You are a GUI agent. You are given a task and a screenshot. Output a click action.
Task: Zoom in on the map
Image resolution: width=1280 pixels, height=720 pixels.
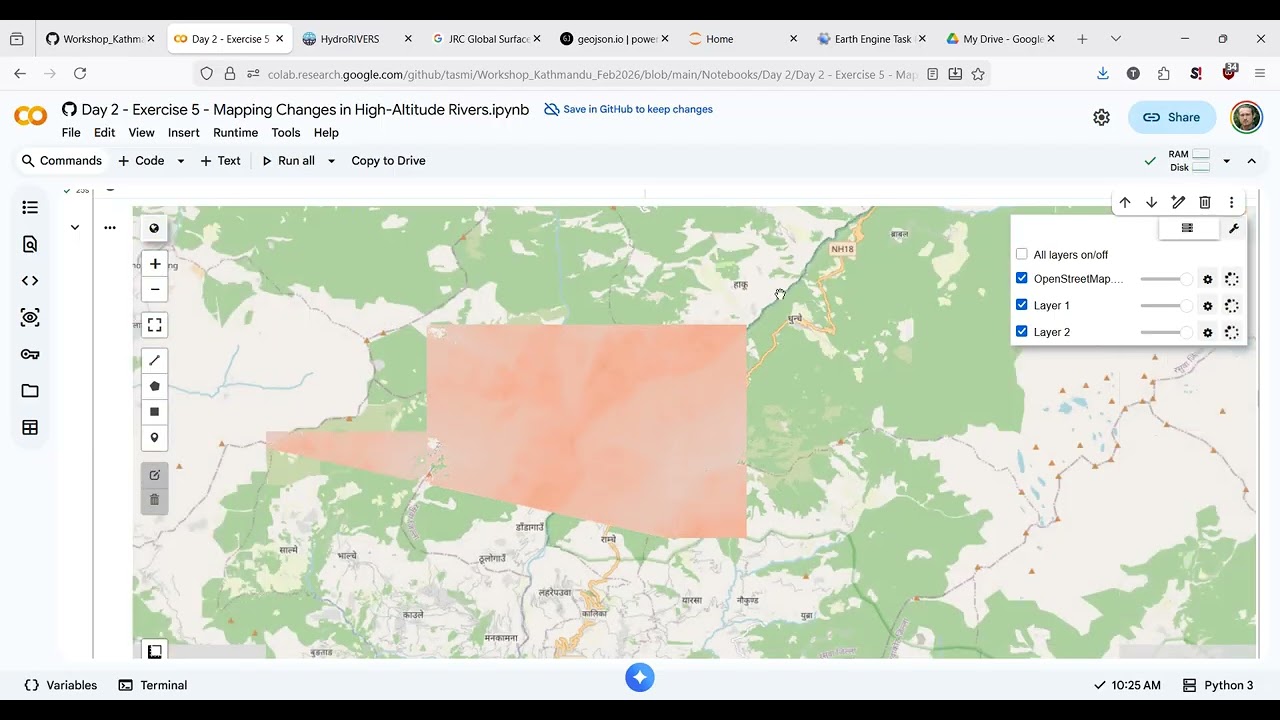(154, 264)
